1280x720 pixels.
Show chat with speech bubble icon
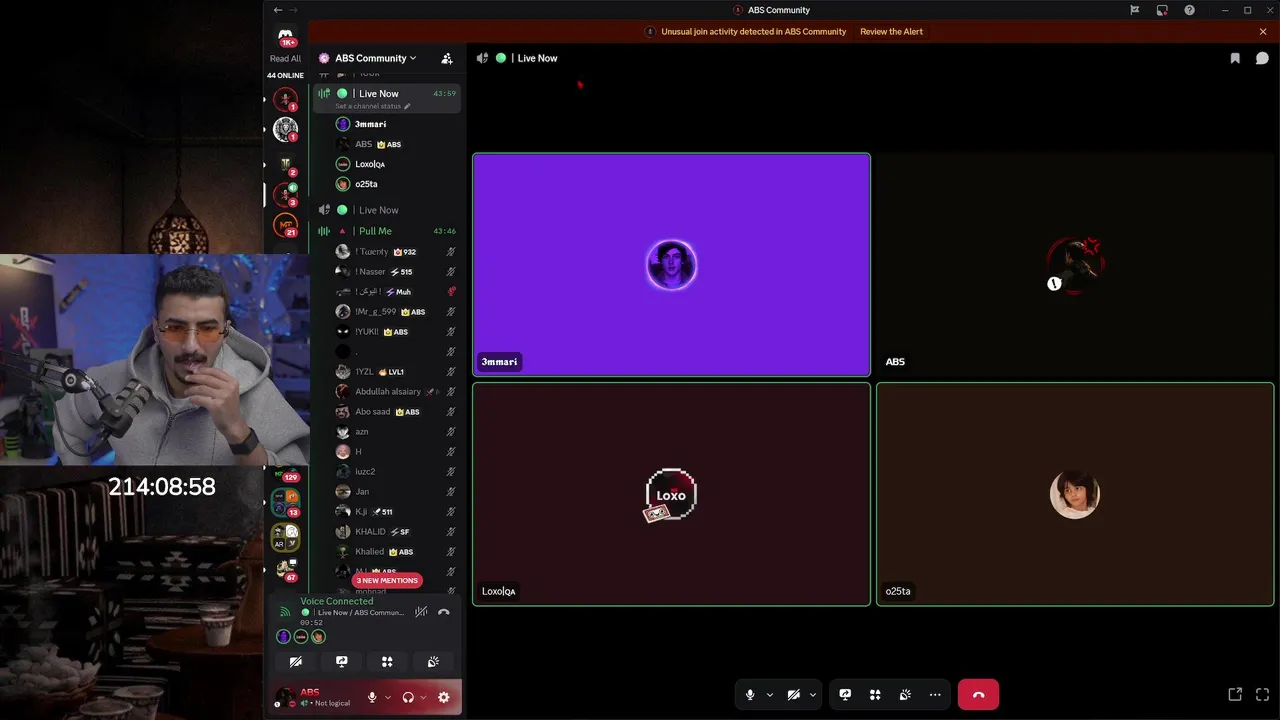click(x=1262, y=58)
